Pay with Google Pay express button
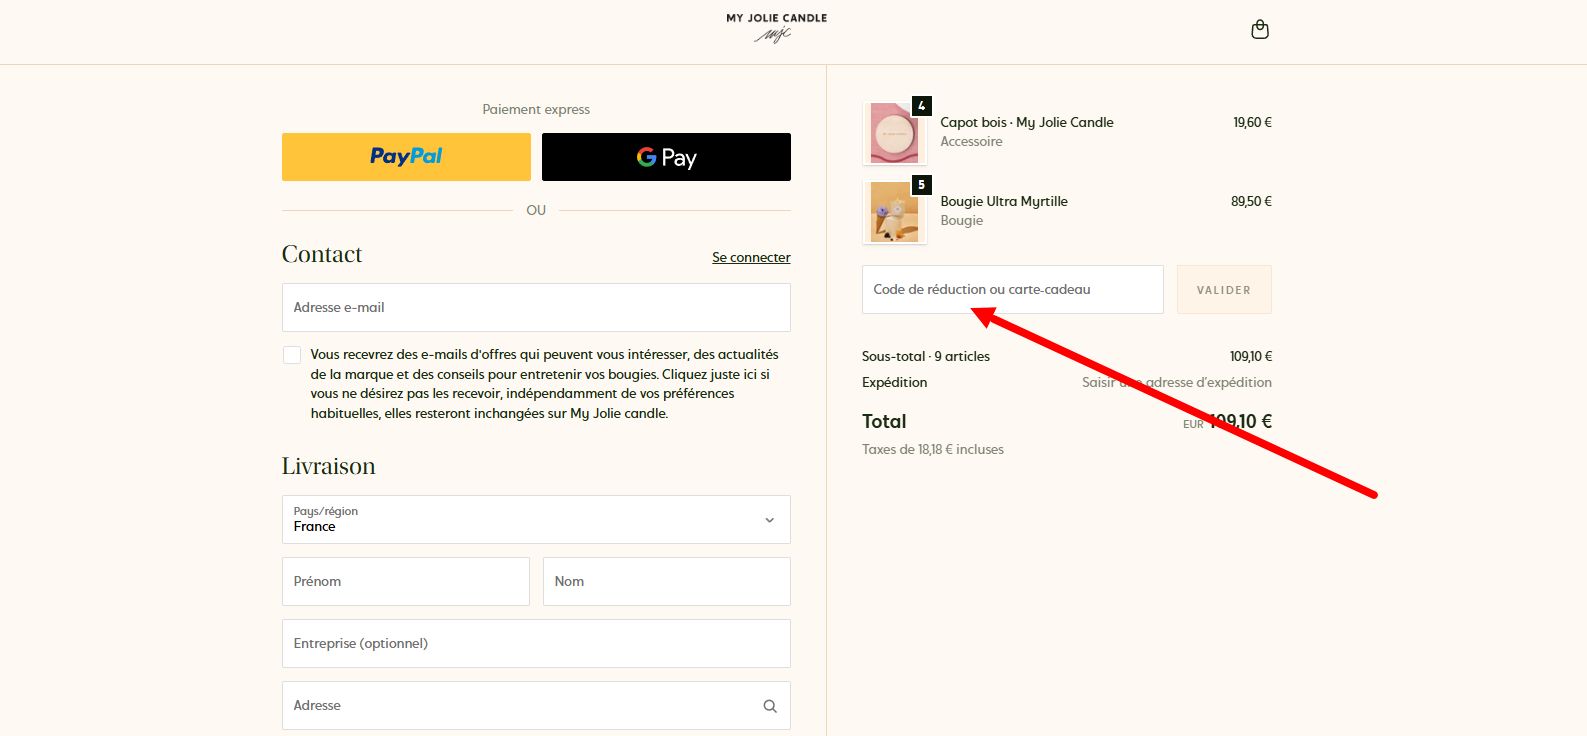 point(666,157)
